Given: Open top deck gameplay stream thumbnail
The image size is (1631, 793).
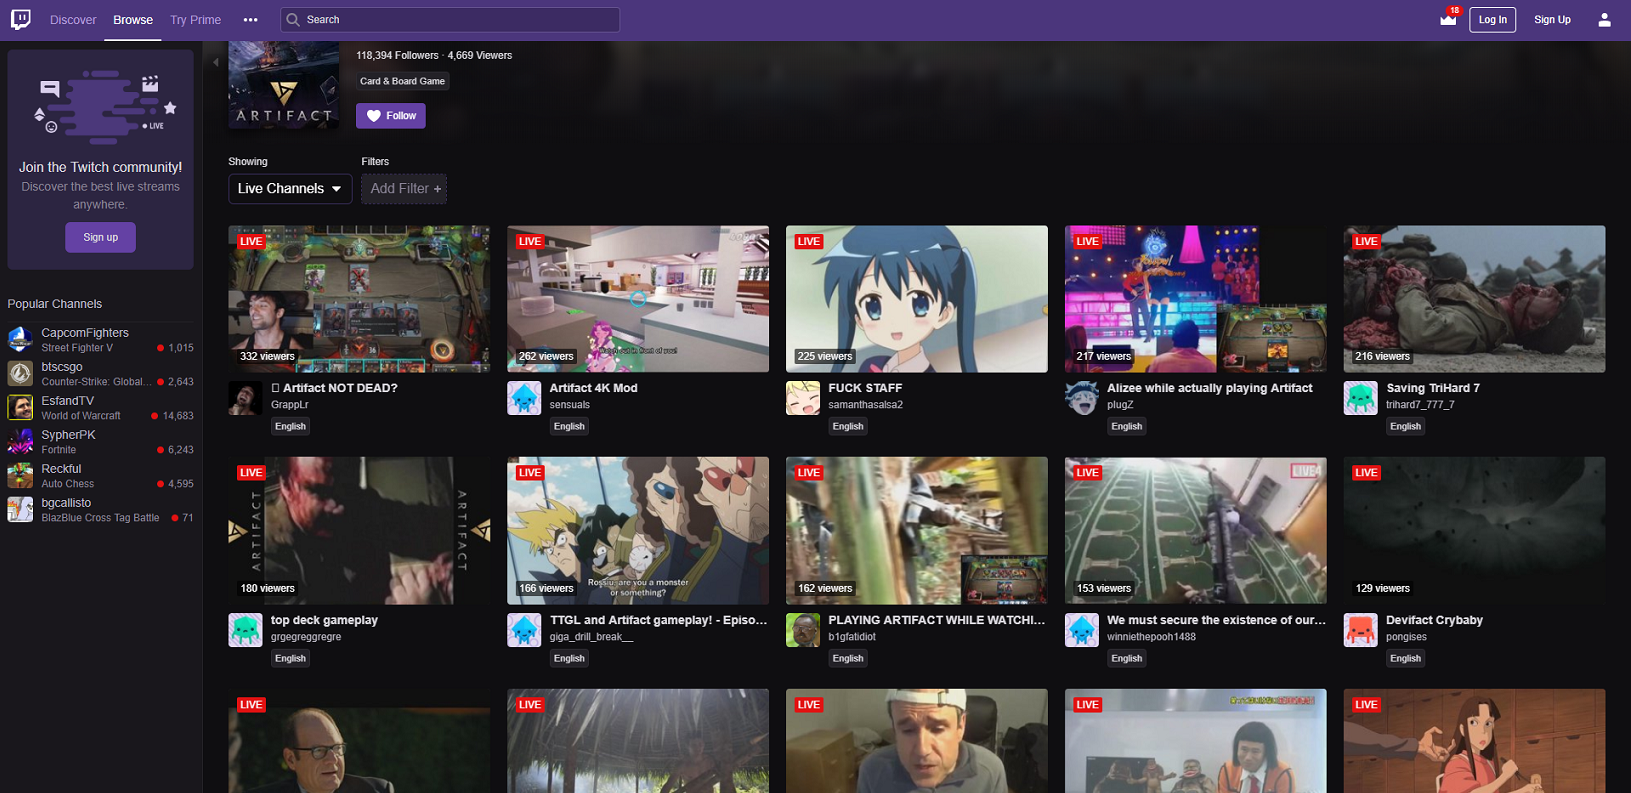Looking at the screenshot, I should (359, 531).
